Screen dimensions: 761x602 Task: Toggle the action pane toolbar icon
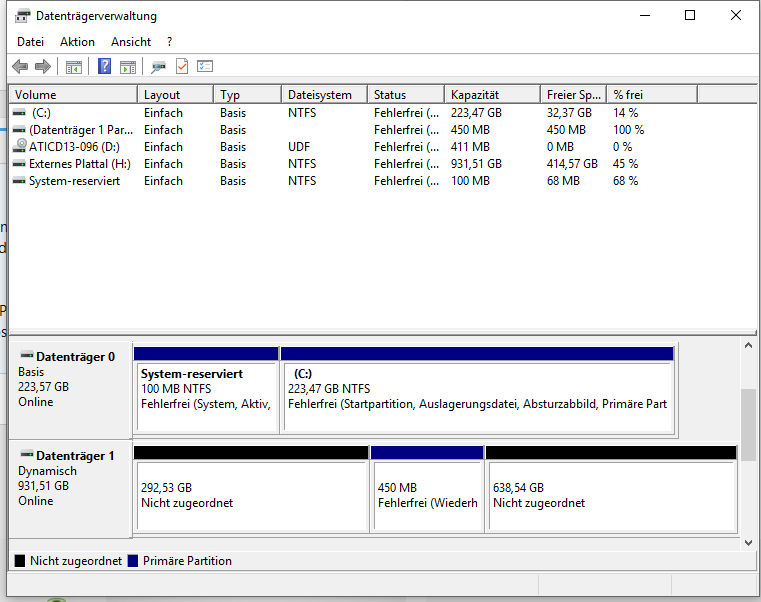[128, 67]
